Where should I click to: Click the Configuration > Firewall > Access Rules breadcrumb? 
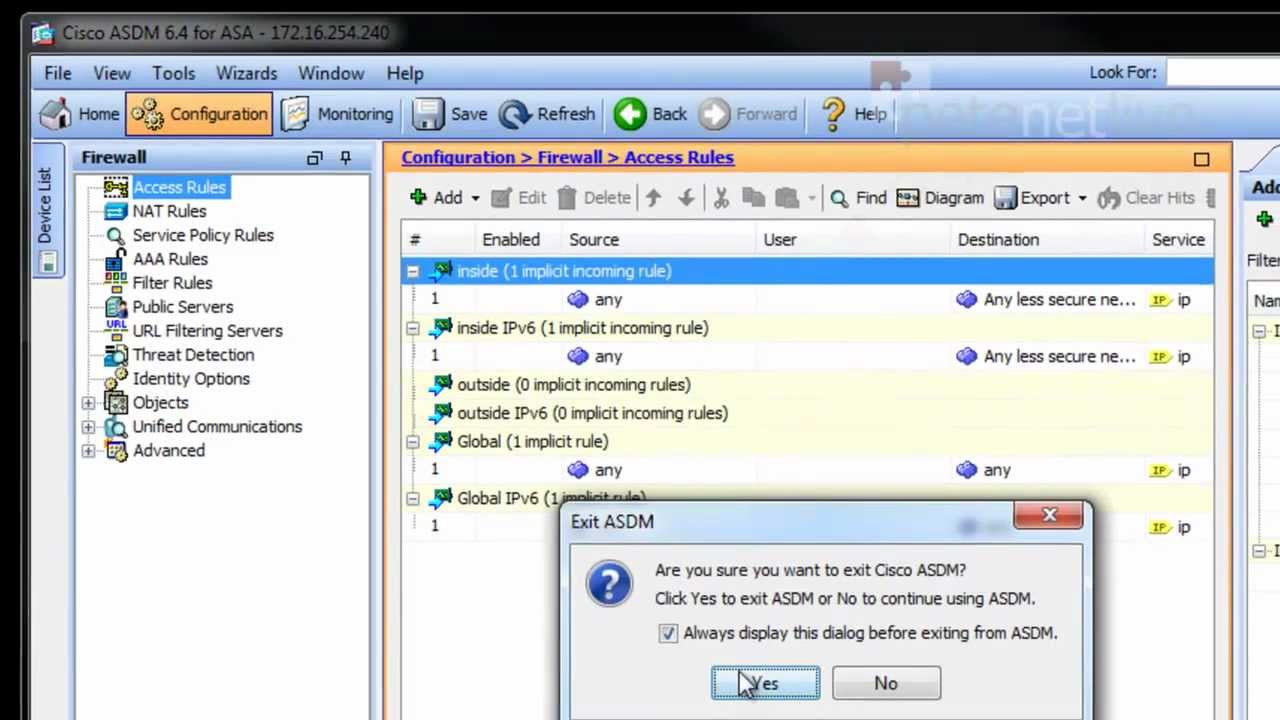coord(567,158)
